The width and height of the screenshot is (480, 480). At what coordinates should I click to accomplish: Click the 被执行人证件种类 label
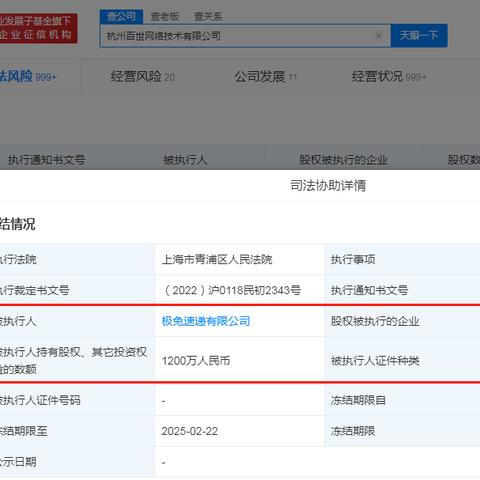375,360
